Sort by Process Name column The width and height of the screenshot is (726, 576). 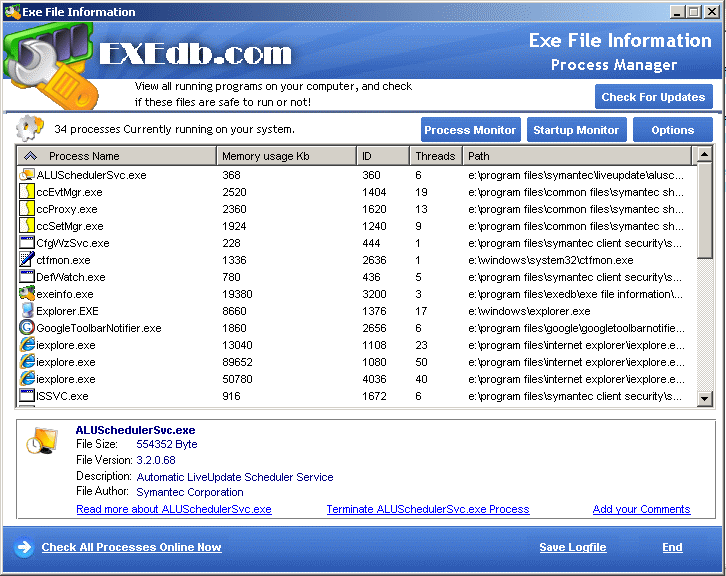pos(117,156)
